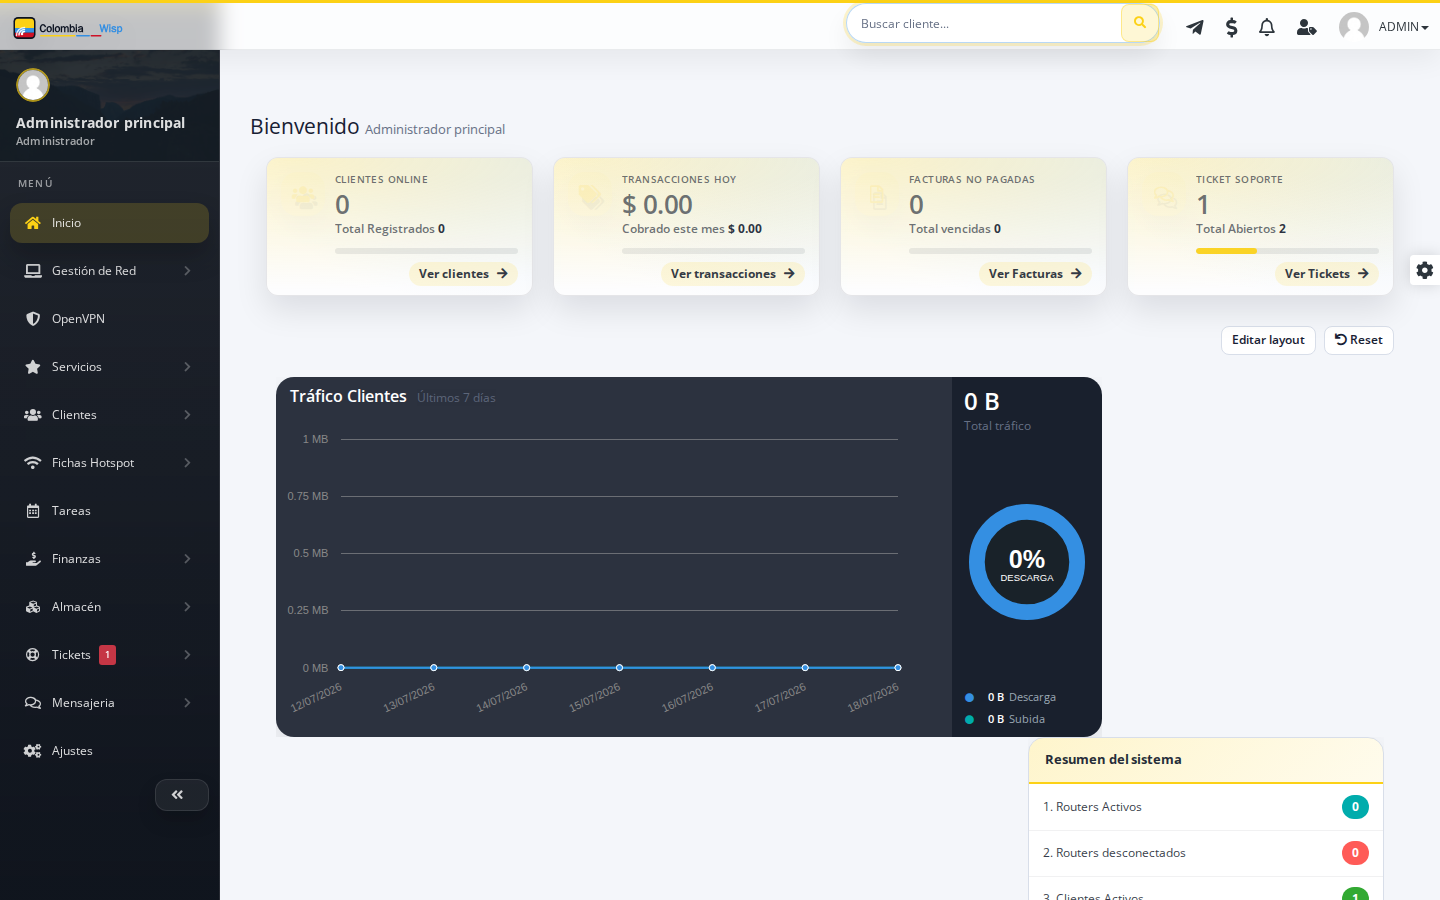Click the Servicios star icon
This screenshot has height=900, width=1440.
tap(33, 367)
